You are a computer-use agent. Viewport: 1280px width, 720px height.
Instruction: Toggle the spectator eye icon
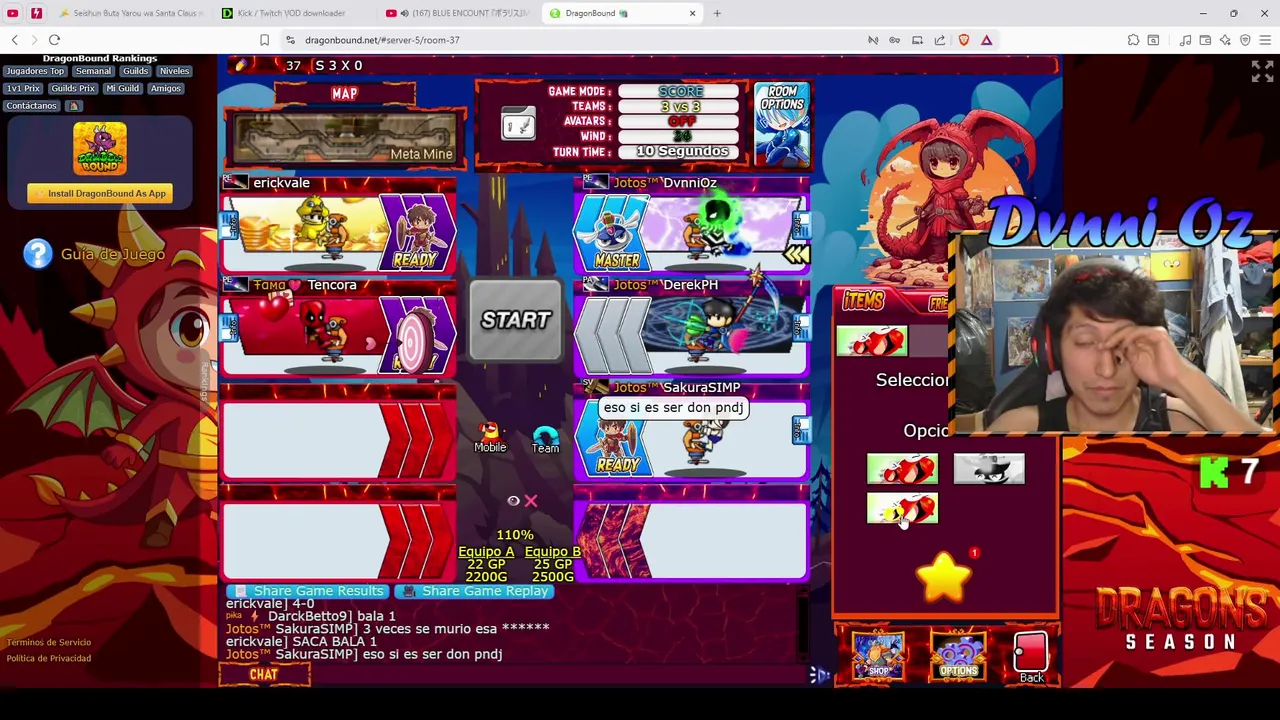coord(513,500)
